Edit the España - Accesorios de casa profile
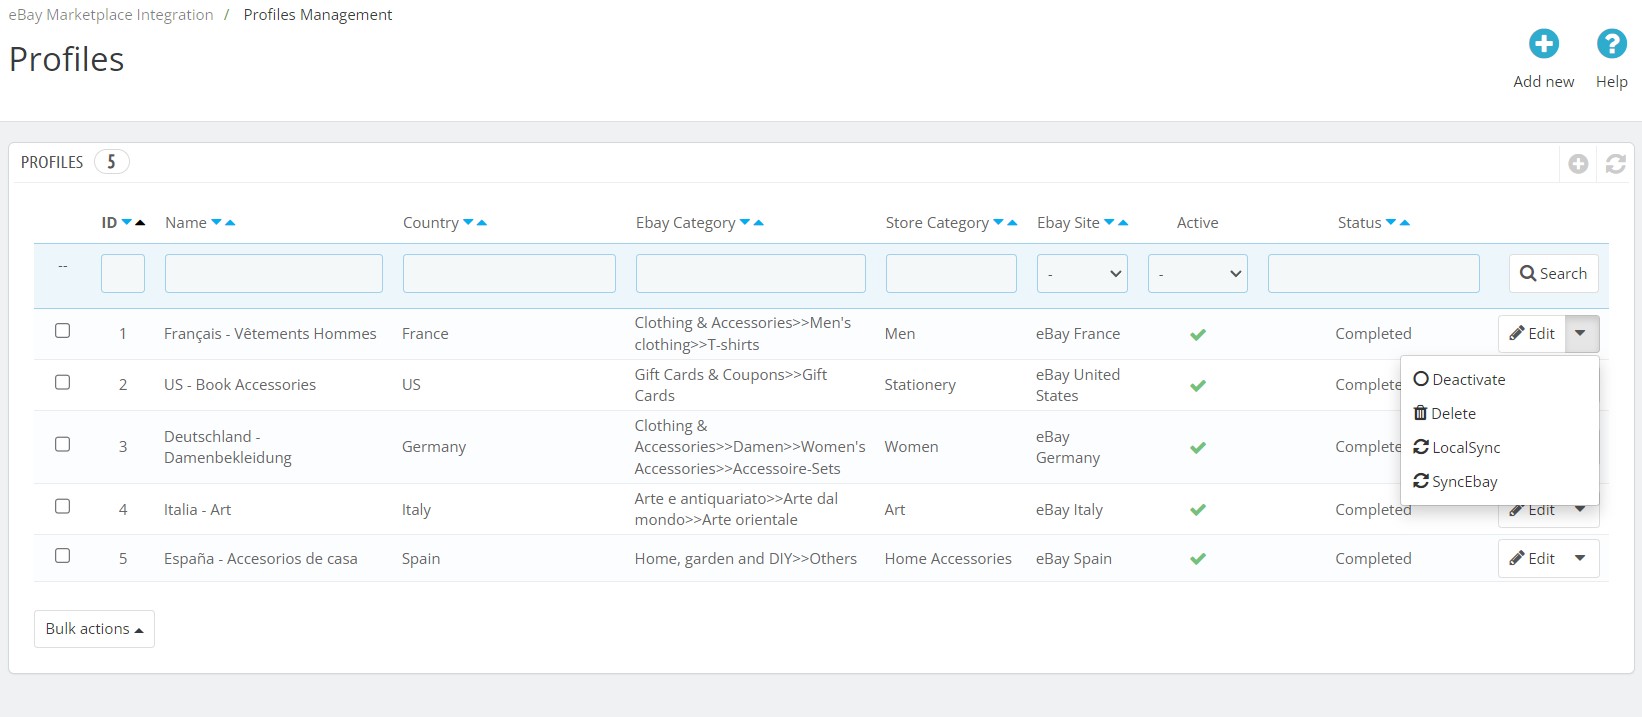The width and height of the screenshot is (1642, 717). click(1531, 559)
